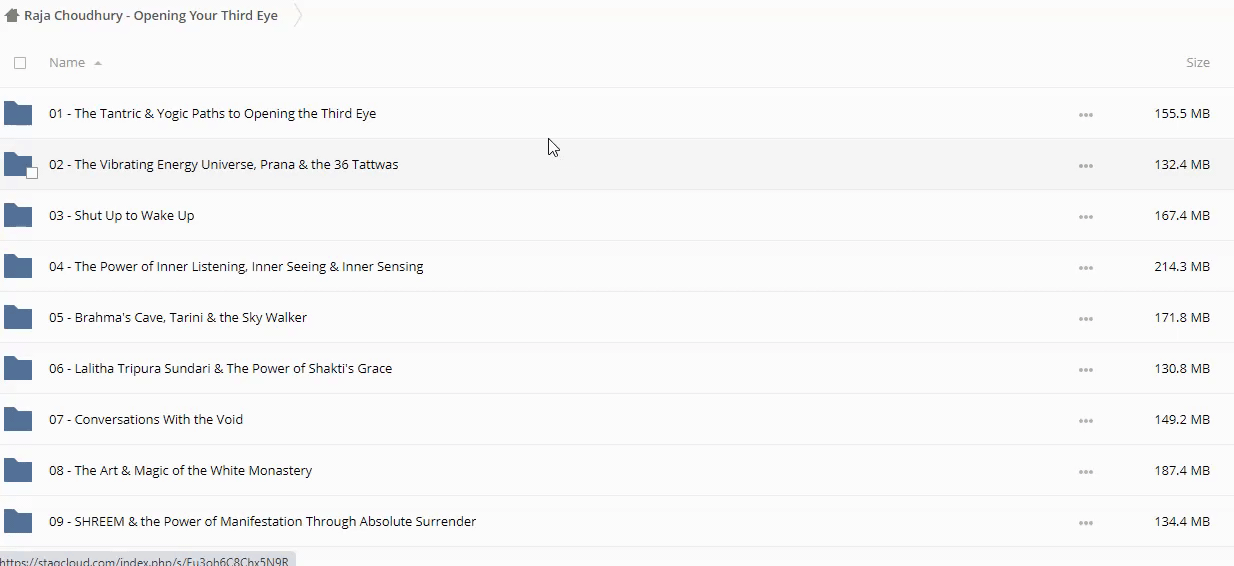Click folder icon for 07 Conversations With the Void

[18, 419]
